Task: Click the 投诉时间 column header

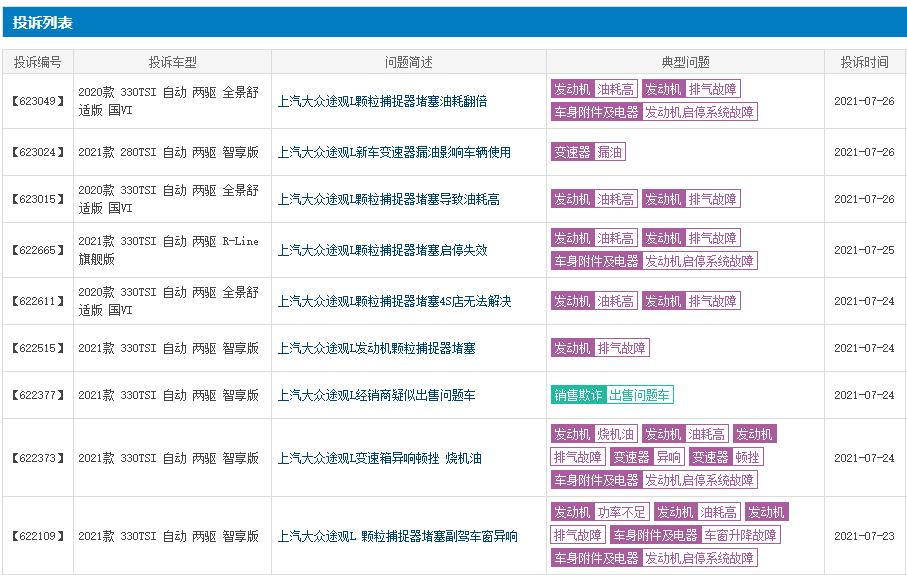Action: (x=864, y=62)
